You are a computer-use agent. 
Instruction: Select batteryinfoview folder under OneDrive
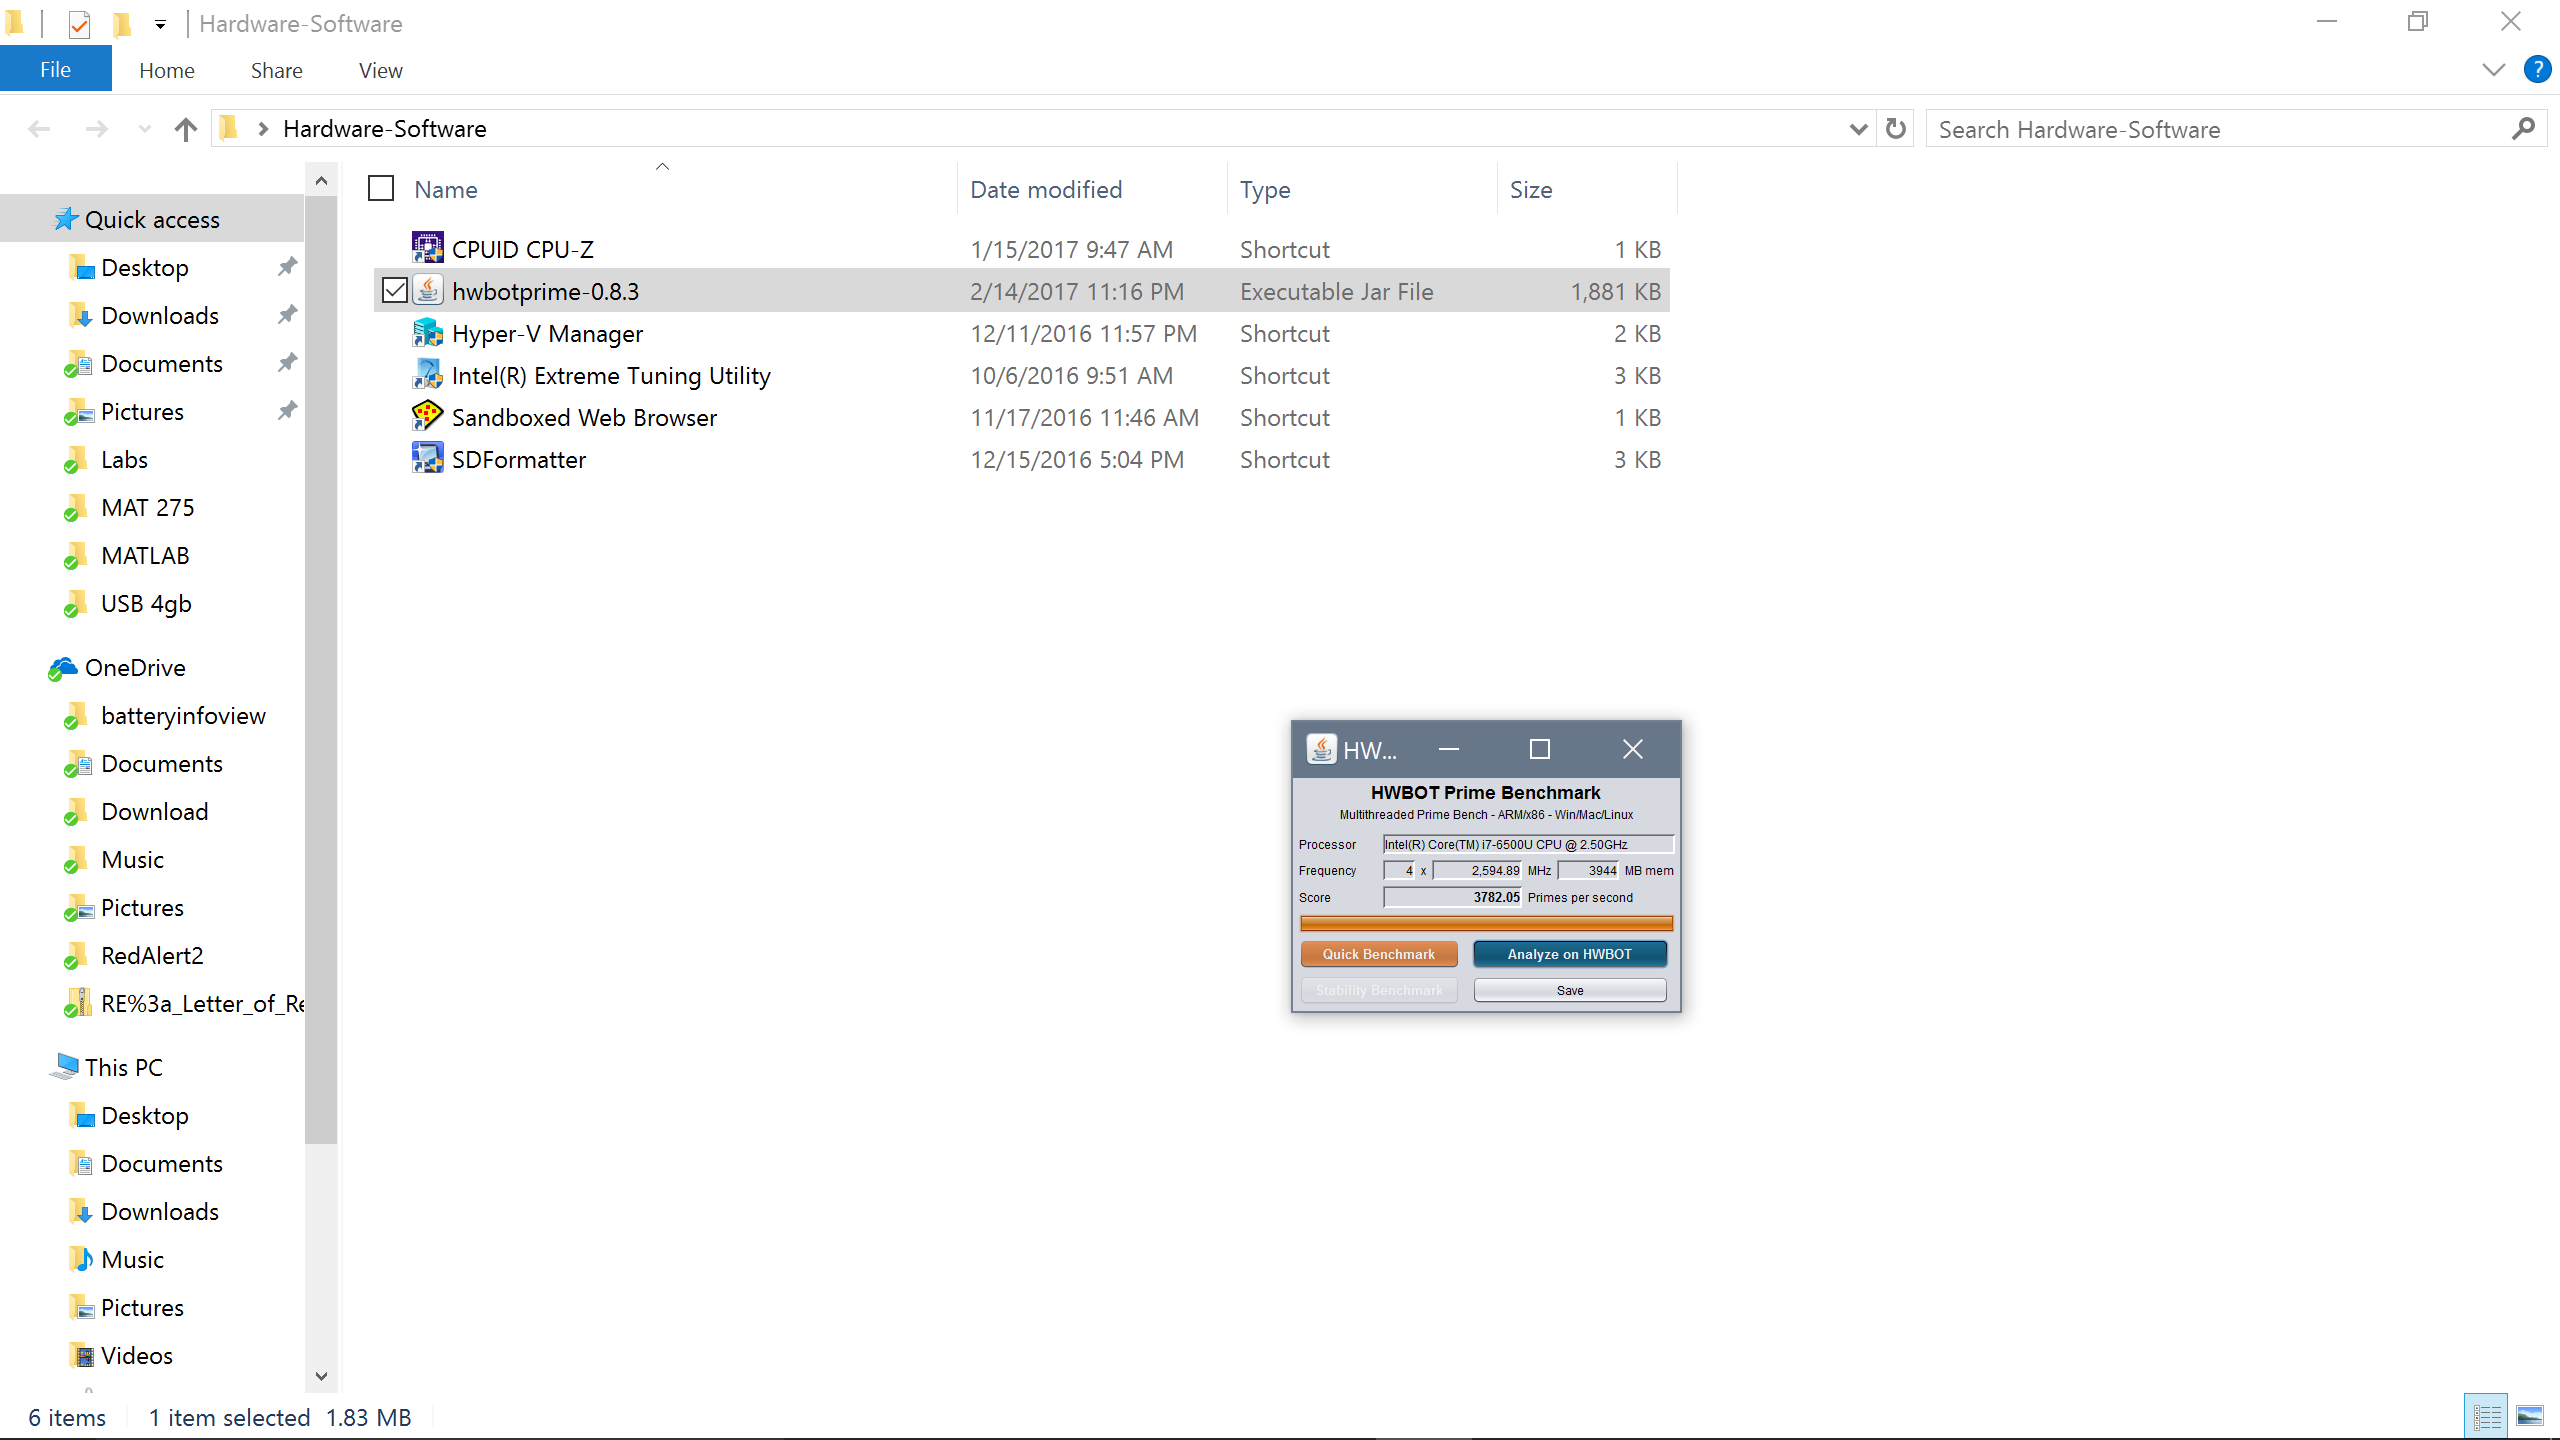[183, 715]
